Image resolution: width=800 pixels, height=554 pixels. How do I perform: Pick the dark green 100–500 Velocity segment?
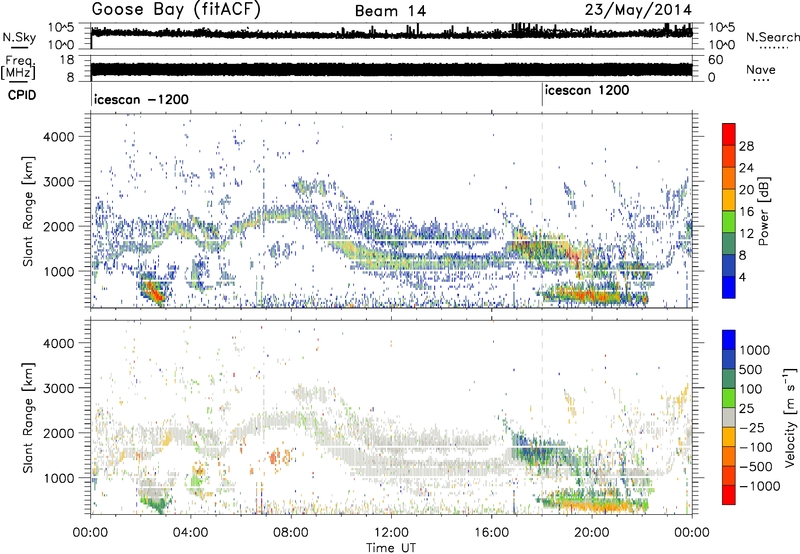pyautogui.click(x=729, y=379)
